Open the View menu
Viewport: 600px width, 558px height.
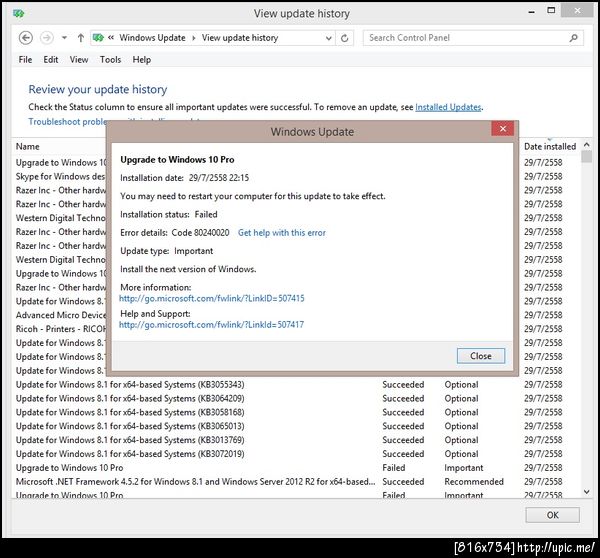point(79,60)
